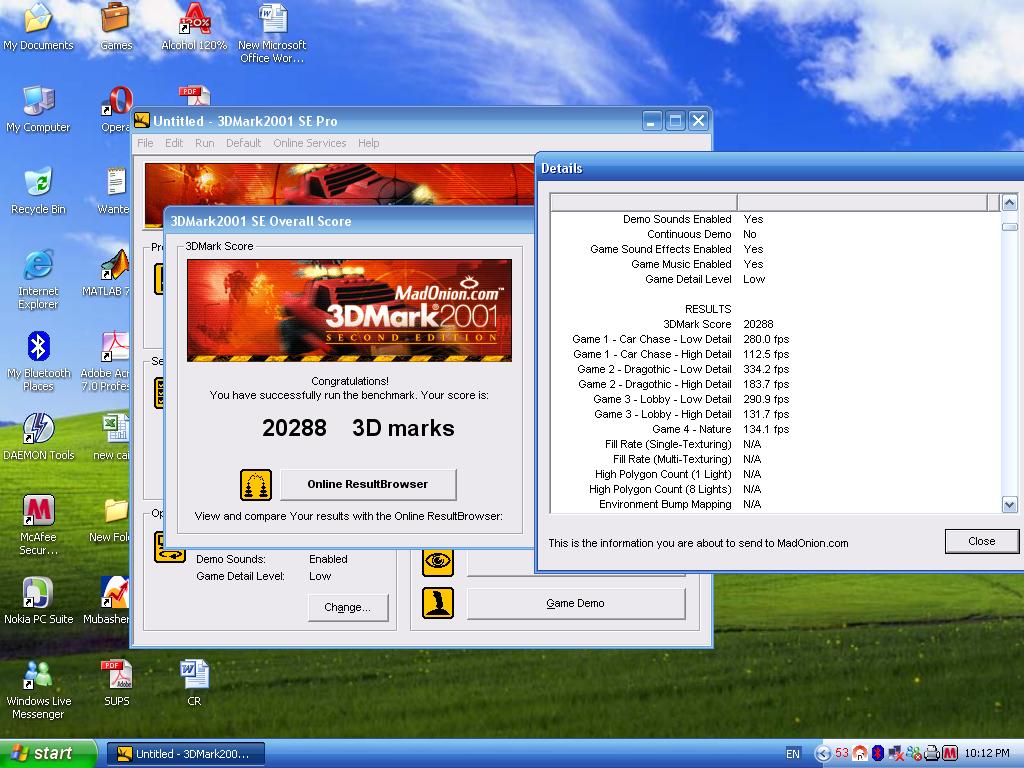Open New Microsoft Office Word document icon
Viewport: 1024px width, 768px height.
click(x=272, y=33)
